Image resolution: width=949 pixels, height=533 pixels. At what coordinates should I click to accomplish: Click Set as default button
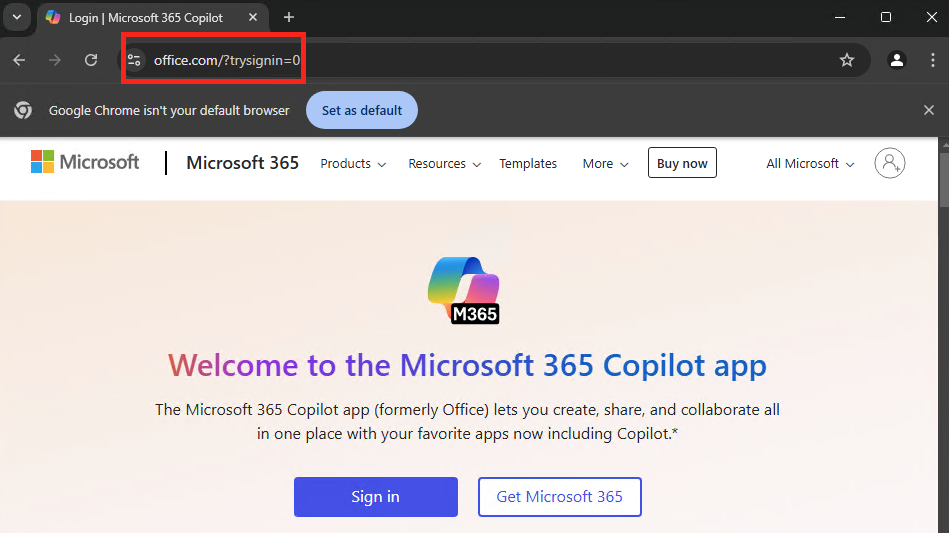click(x=362, y=110)
